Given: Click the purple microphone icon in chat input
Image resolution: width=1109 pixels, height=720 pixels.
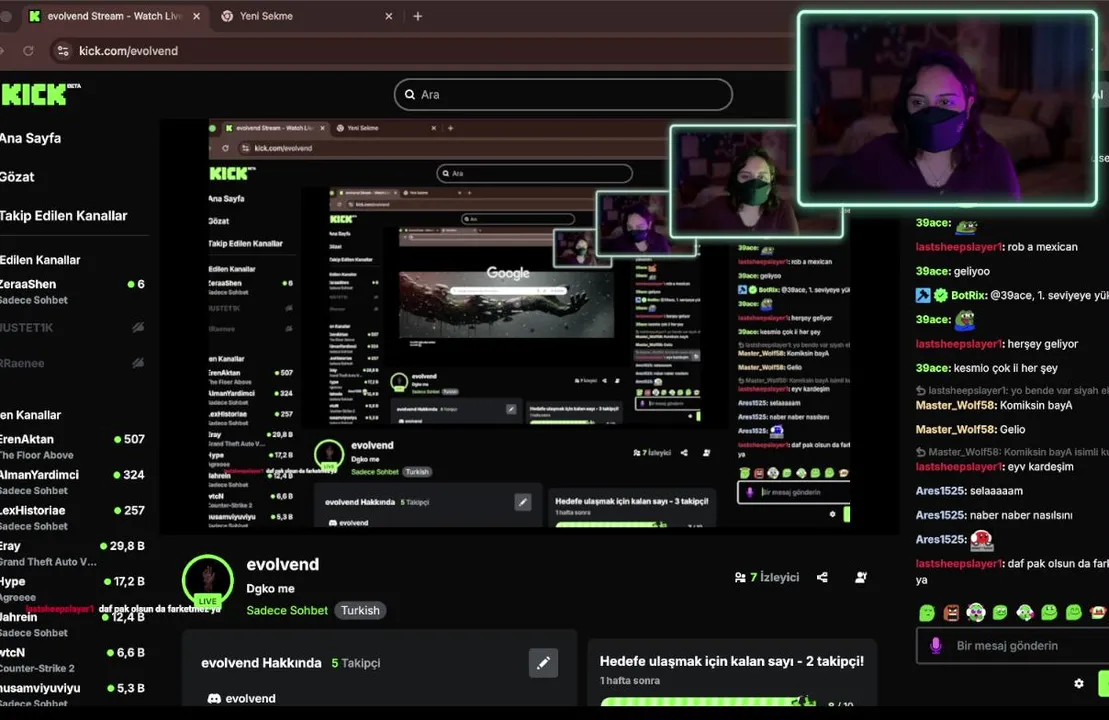Looking at the screenshot, I should point(935,645).
